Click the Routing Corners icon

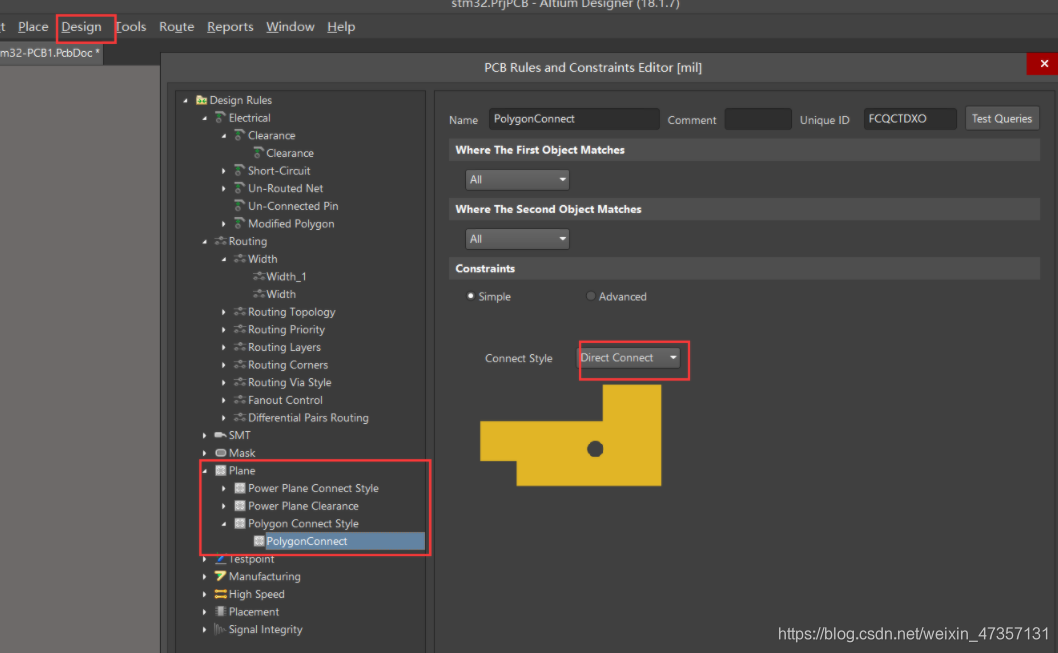[x=239, y=364]
